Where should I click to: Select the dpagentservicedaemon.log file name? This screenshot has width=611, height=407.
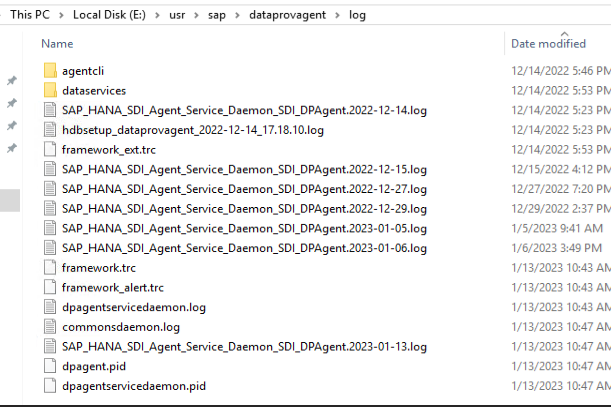(x=134, y=307)
